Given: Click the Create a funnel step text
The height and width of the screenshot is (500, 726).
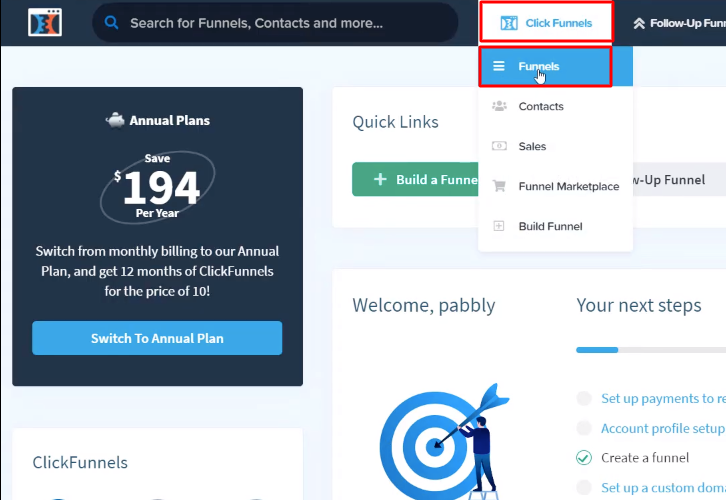Looking at the screenshot, I should coord(645,458).
